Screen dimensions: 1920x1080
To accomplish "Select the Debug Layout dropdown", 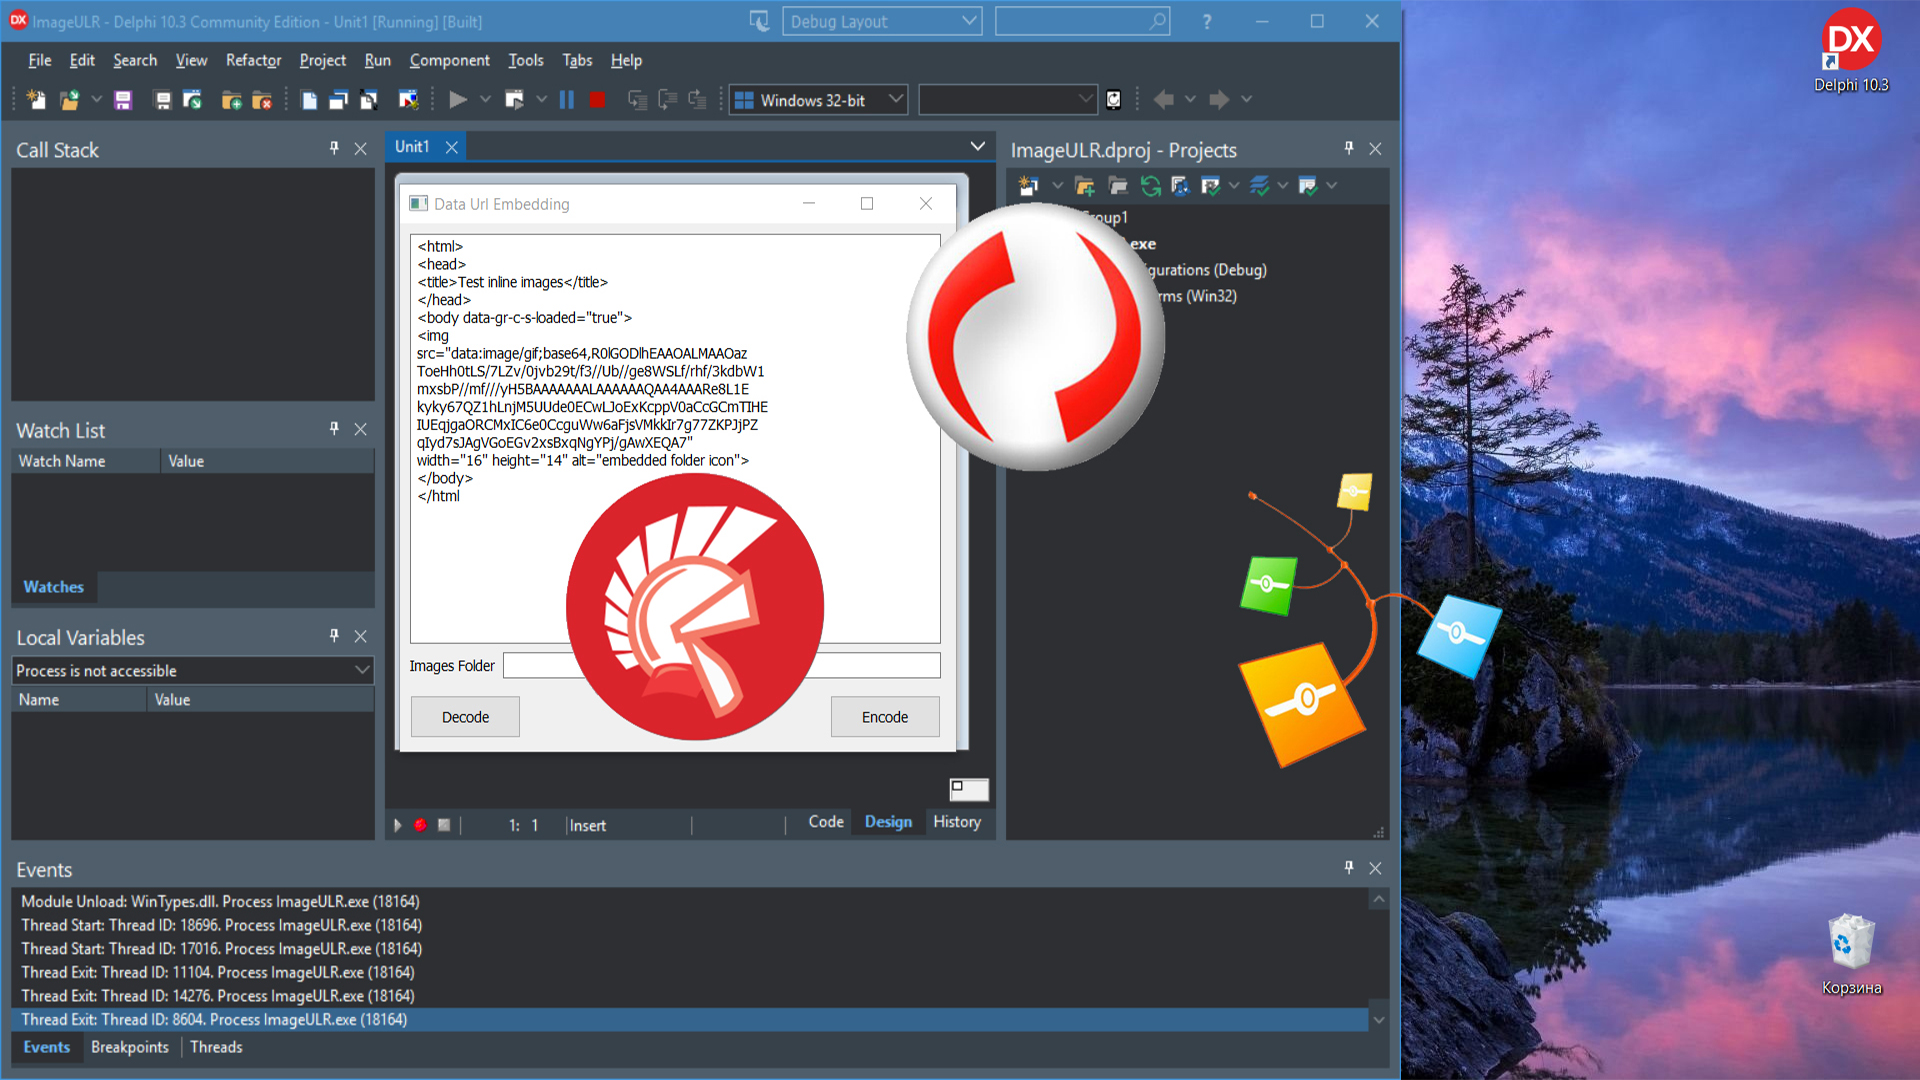I will tap(886, 20).
